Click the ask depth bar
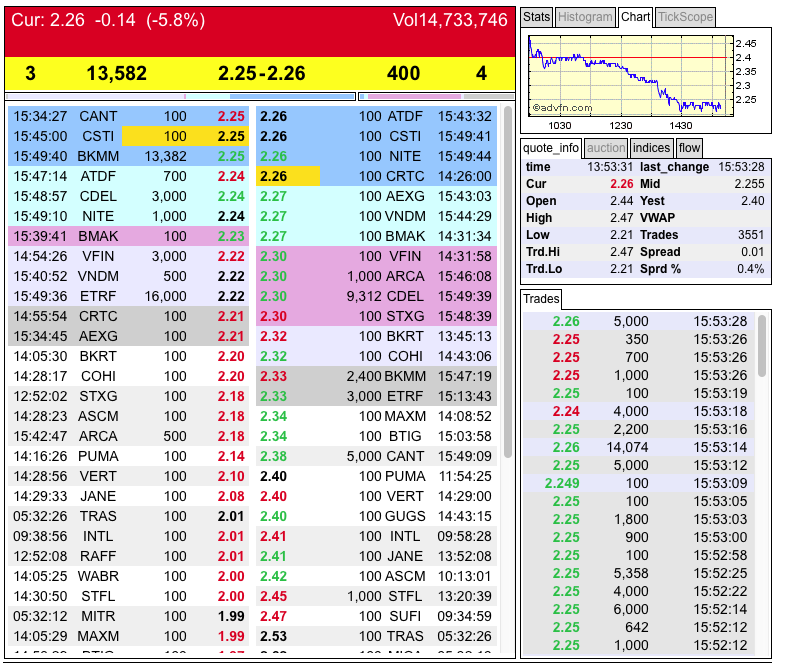 [x=437, y=96]
